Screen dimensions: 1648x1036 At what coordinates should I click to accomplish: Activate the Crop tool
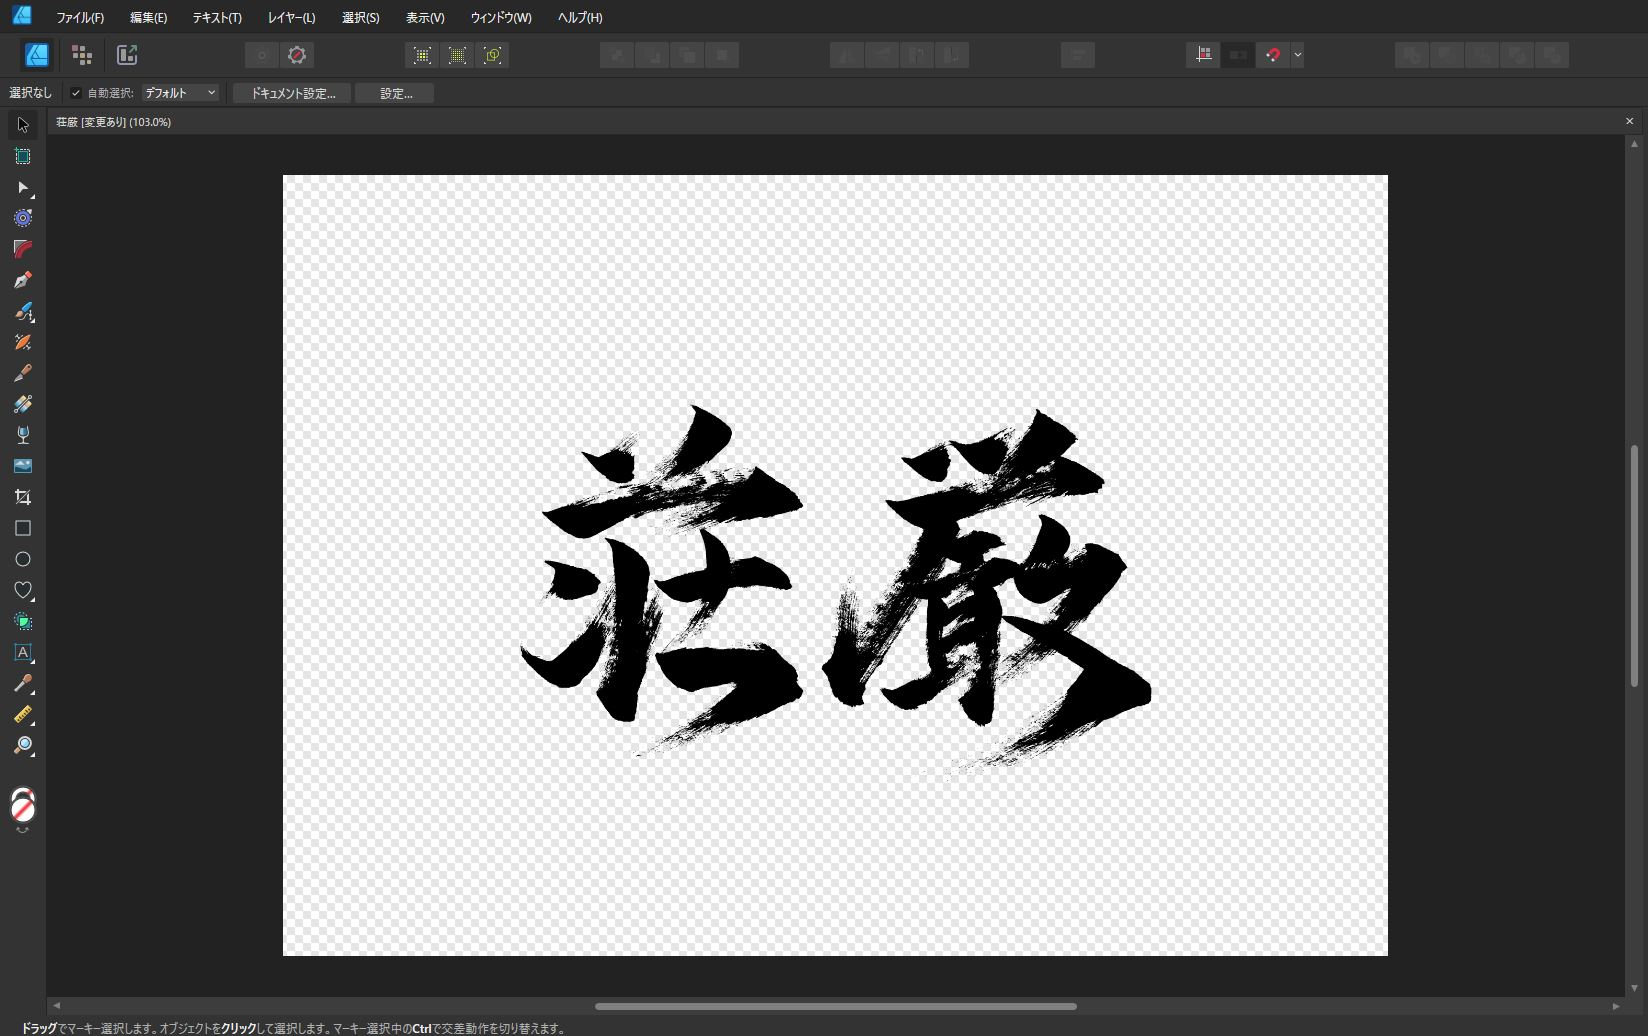[x=23, y=497]
